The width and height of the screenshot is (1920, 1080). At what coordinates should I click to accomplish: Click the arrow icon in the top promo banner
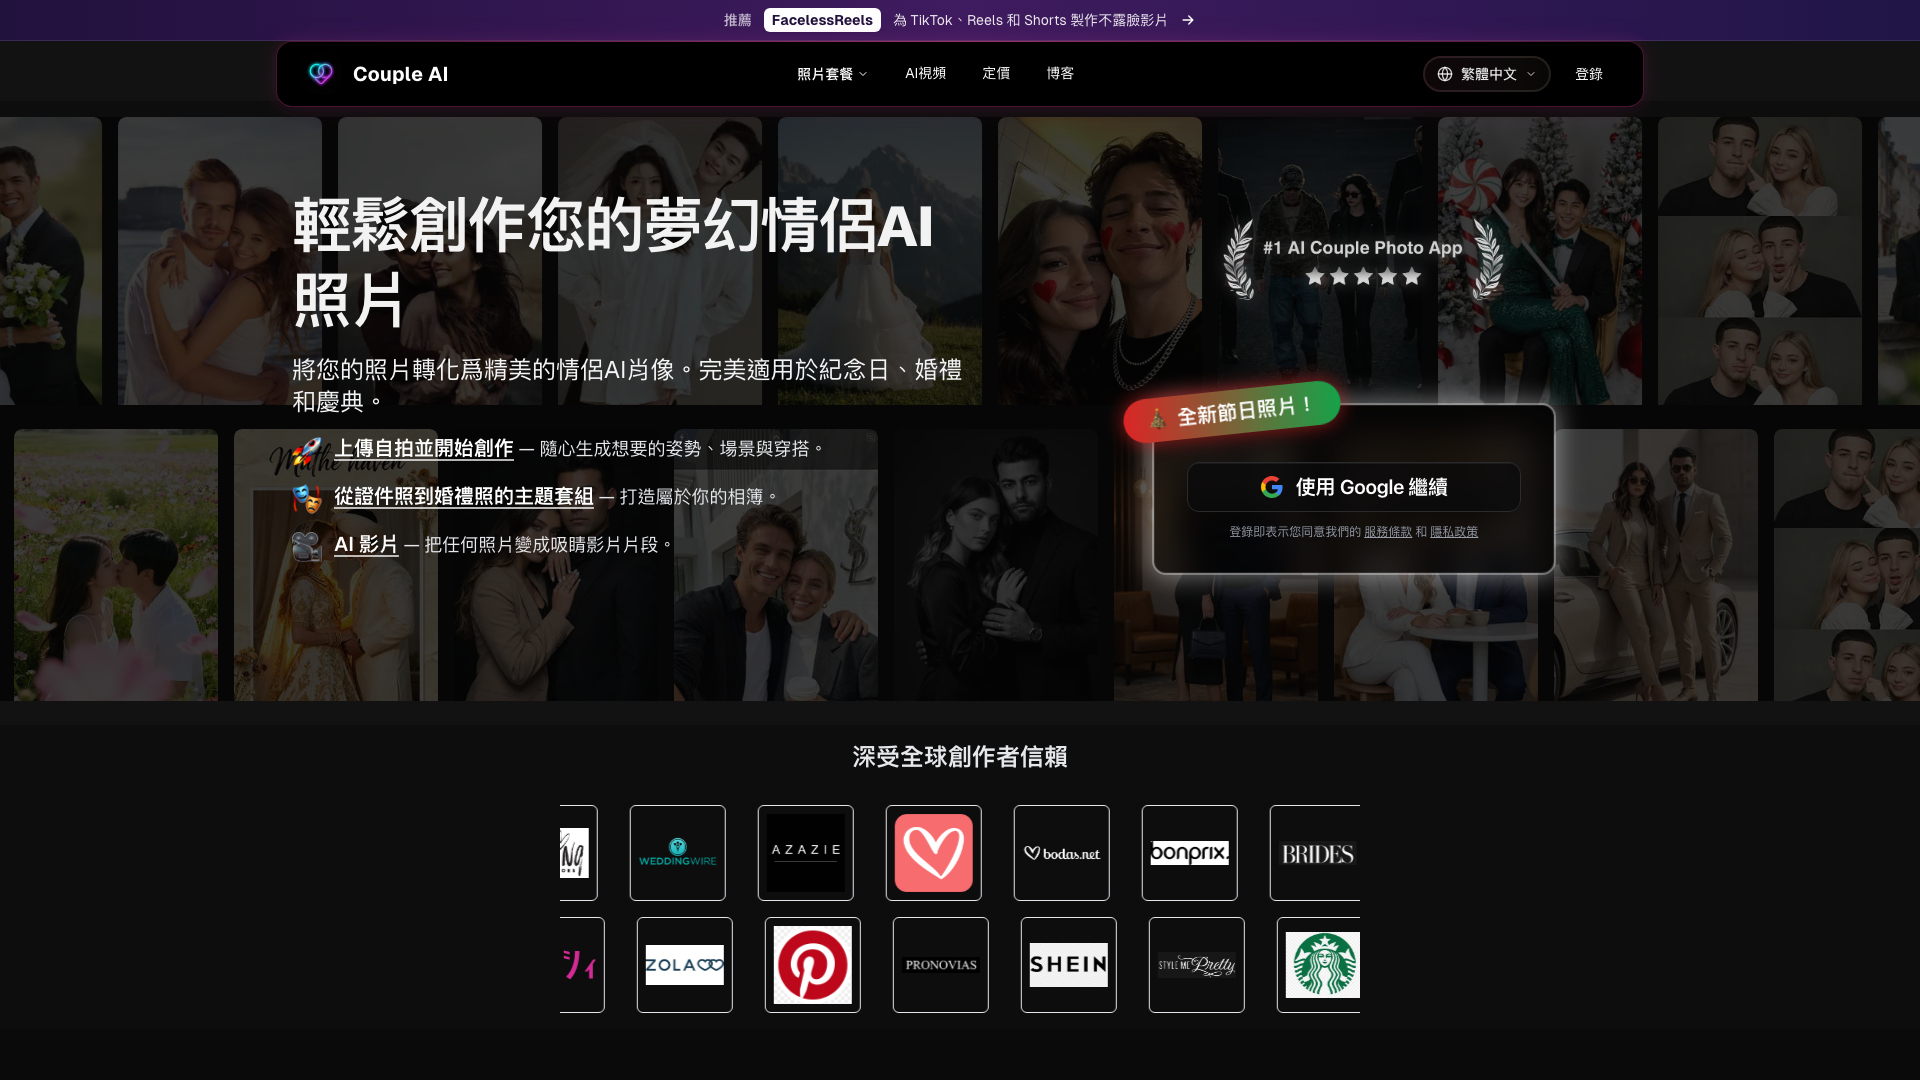point(1188,20)
